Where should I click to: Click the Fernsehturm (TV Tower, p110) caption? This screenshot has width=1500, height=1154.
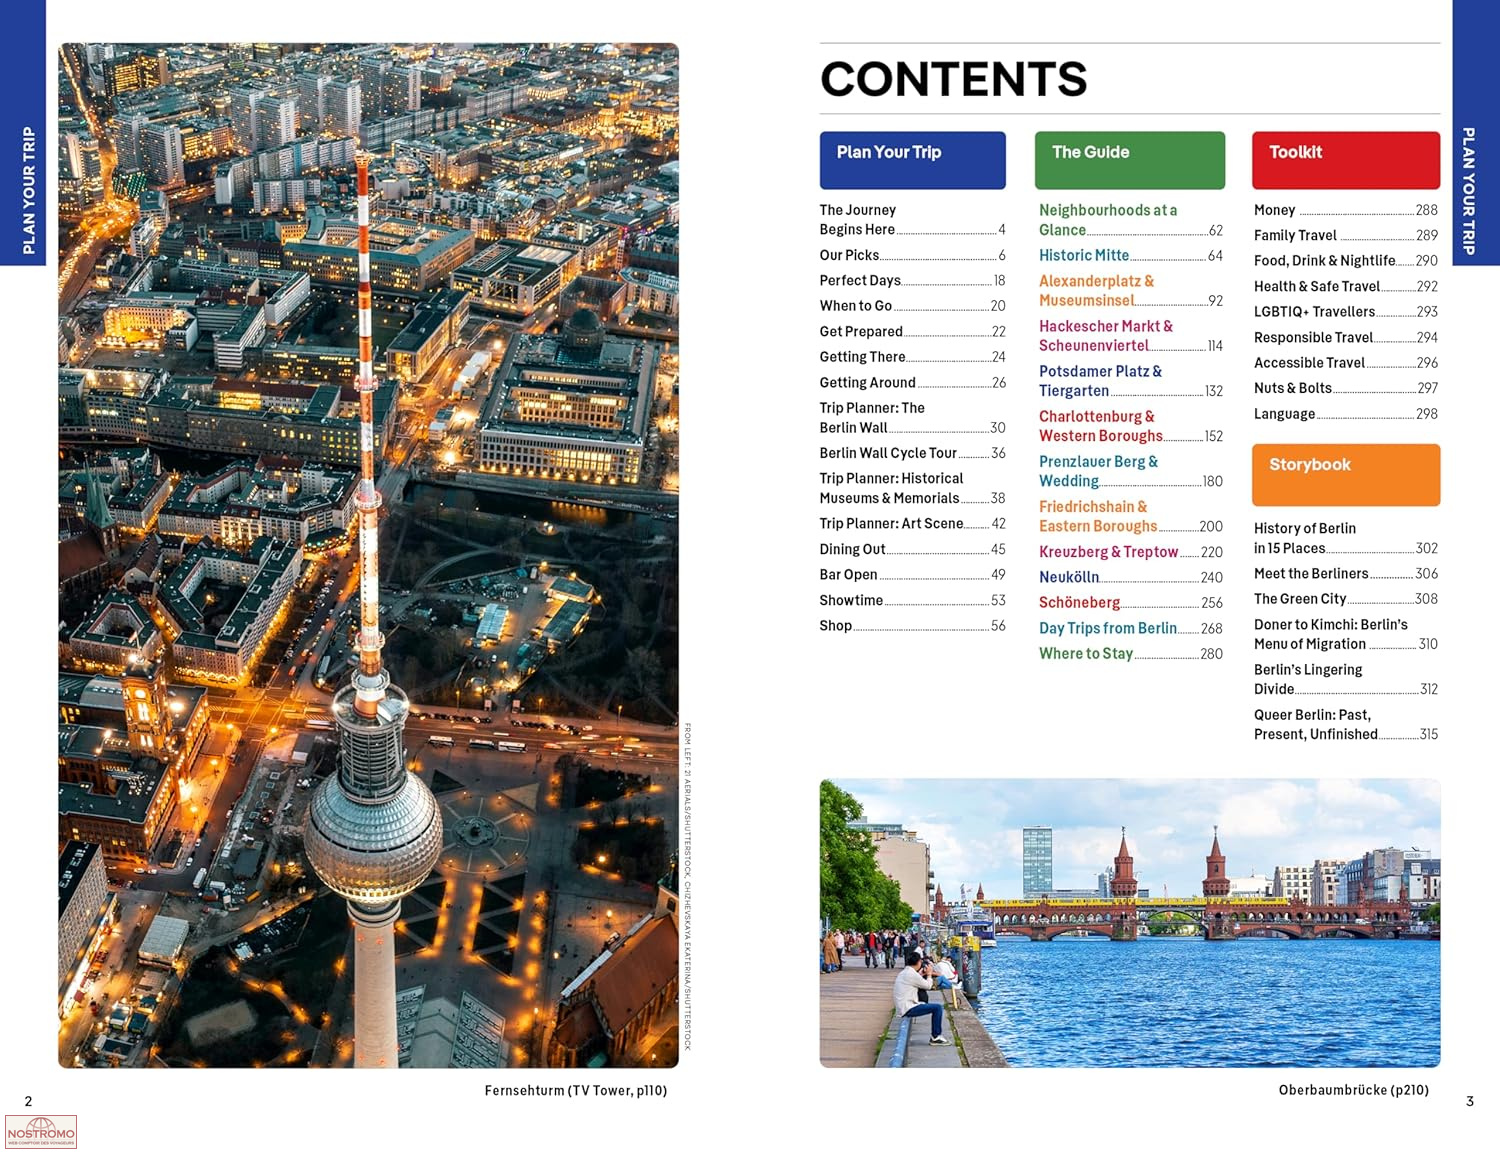pyautogui.click(x=575, y=1090)
